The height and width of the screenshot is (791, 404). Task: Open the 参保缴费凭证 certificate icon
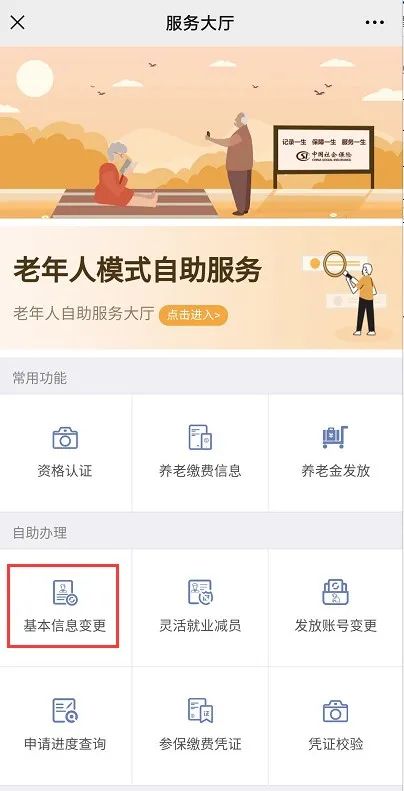(200, 711)
